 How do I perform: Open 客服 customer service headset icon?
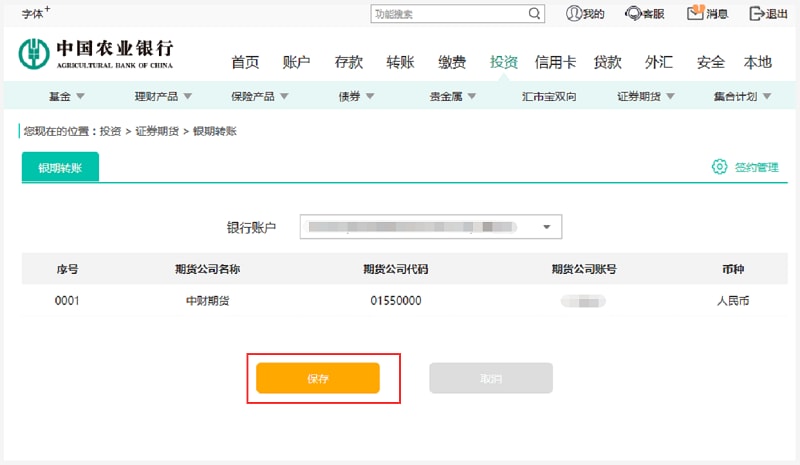point(633,14)
